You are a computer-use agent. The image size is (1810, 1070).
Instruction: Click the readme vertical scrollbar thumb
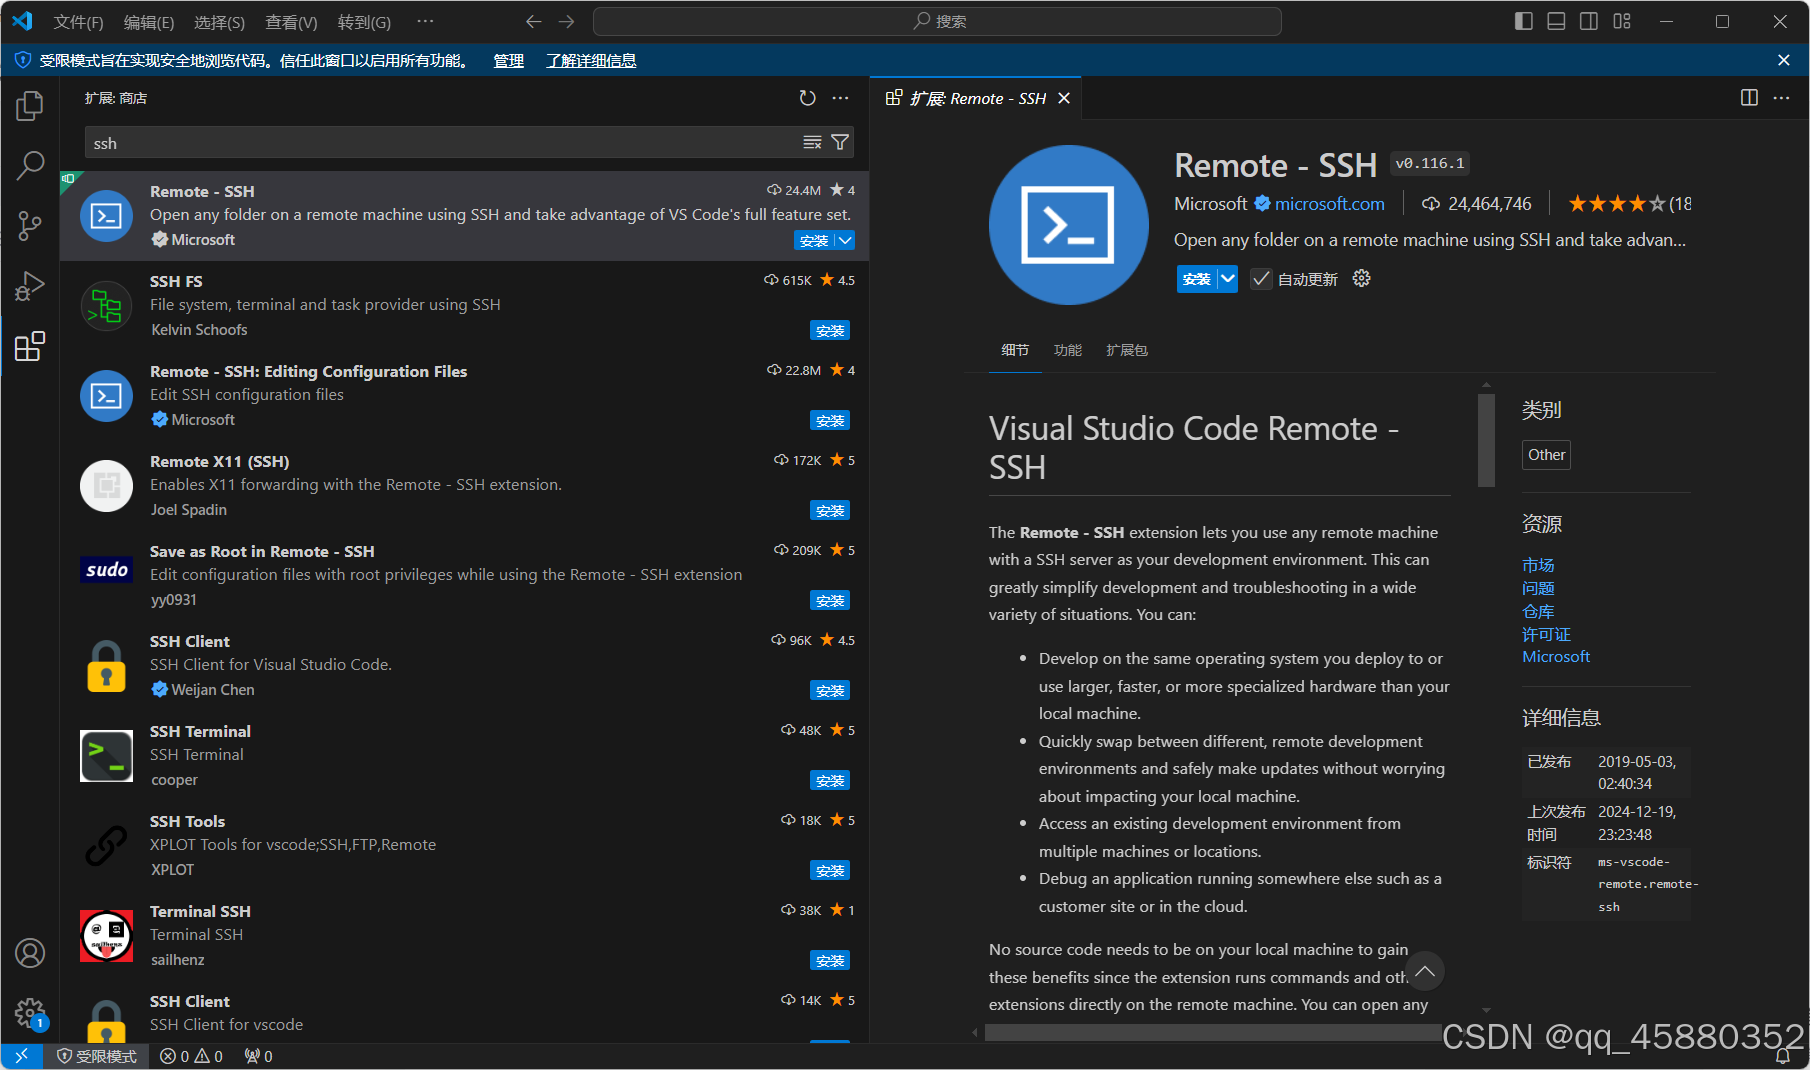[x=1486, y=439]
